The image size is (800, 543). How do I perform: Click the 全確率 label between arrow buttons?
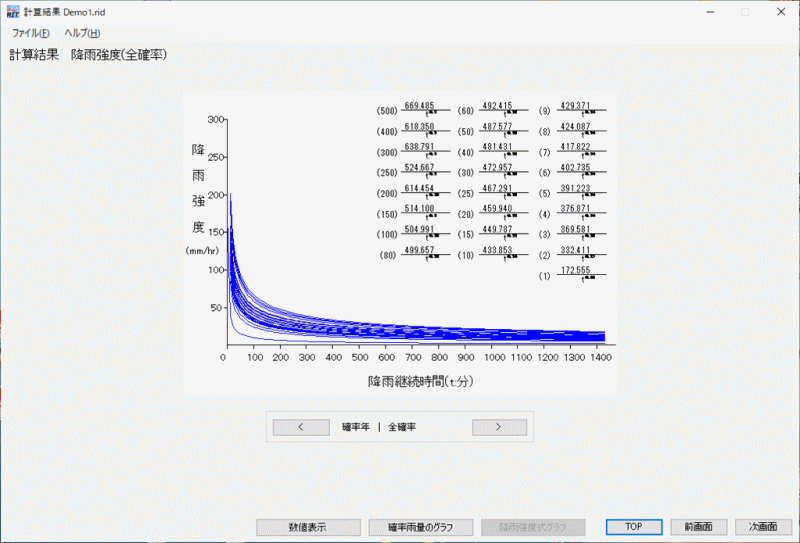402,427
